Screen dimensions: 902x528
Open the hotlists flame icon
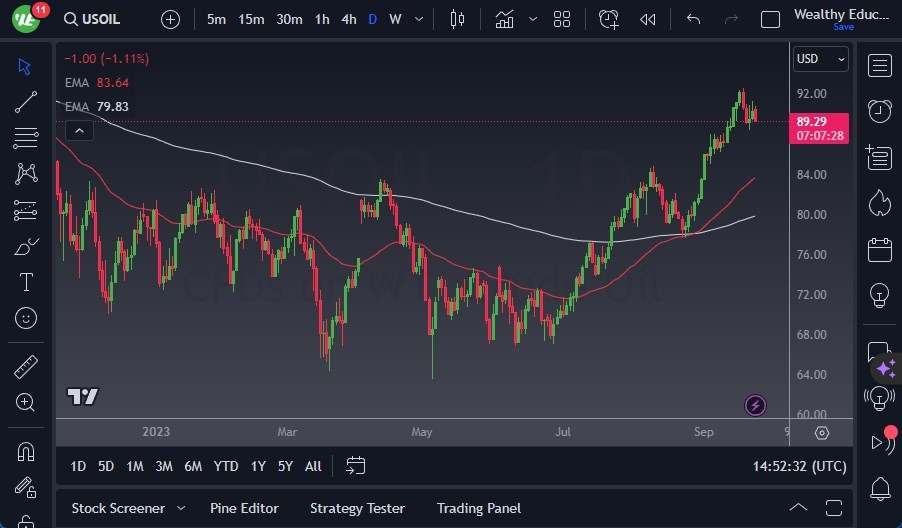880,203
